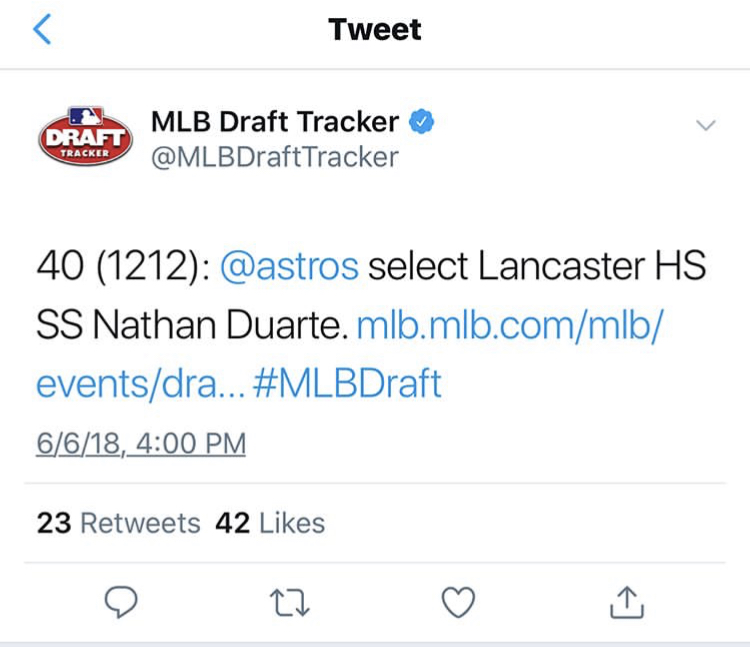Open the #MLBDraft hashtag

347,383
